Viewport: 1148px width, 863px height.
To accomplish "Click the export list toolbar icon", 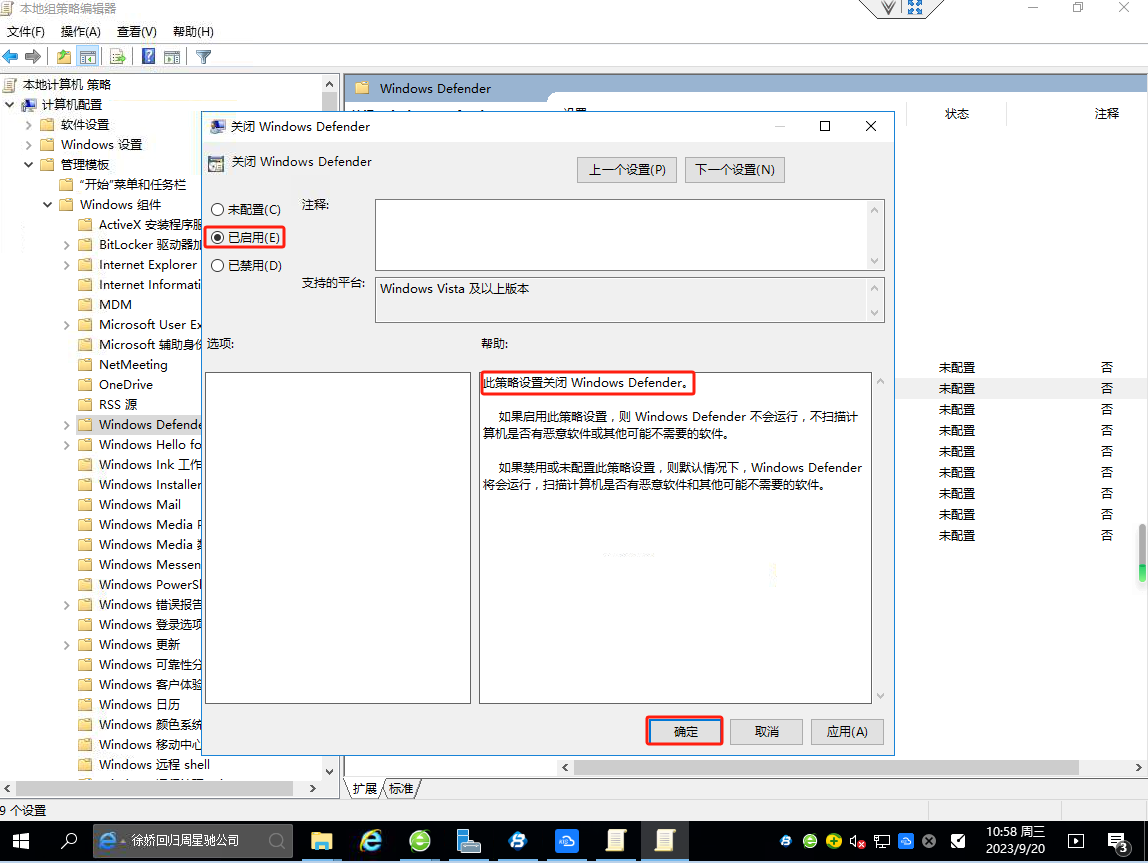I will click(x=117, y=56).
